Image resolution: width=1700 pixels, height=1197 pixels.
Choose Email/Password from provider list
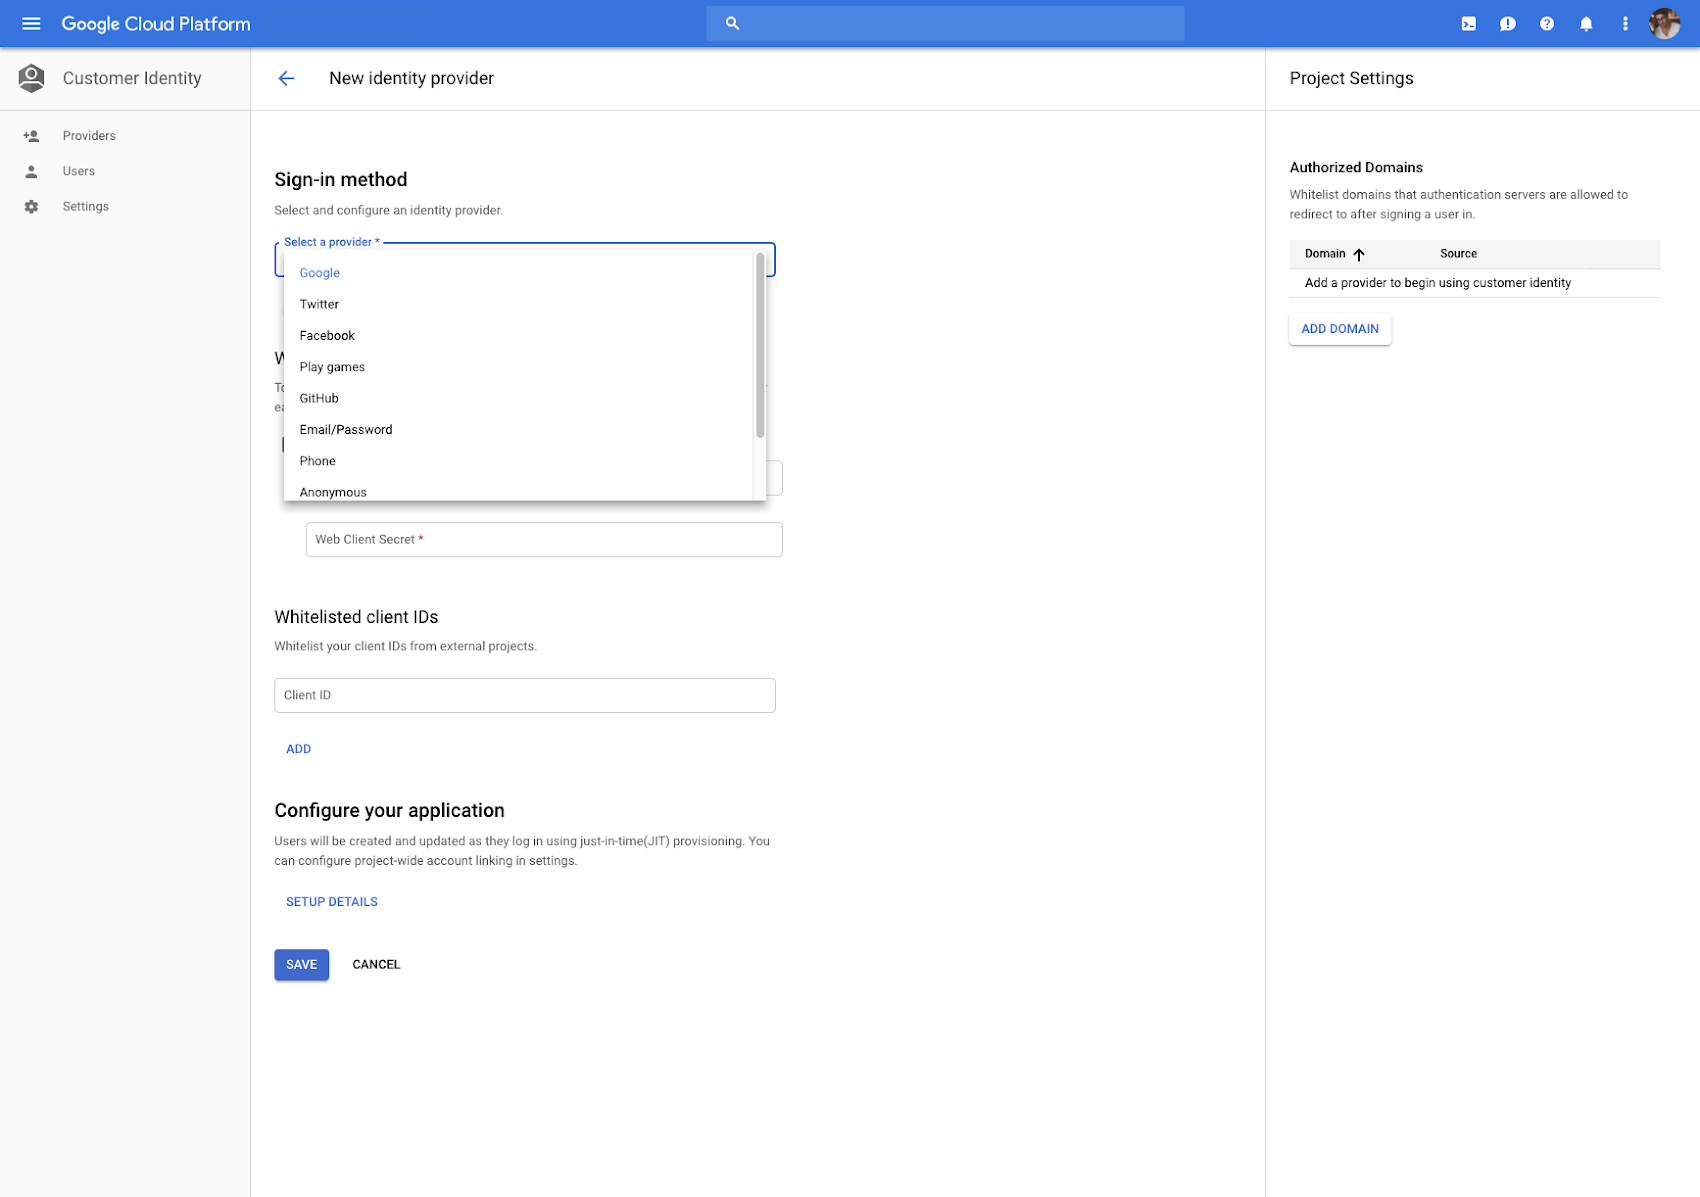(519, 430)
